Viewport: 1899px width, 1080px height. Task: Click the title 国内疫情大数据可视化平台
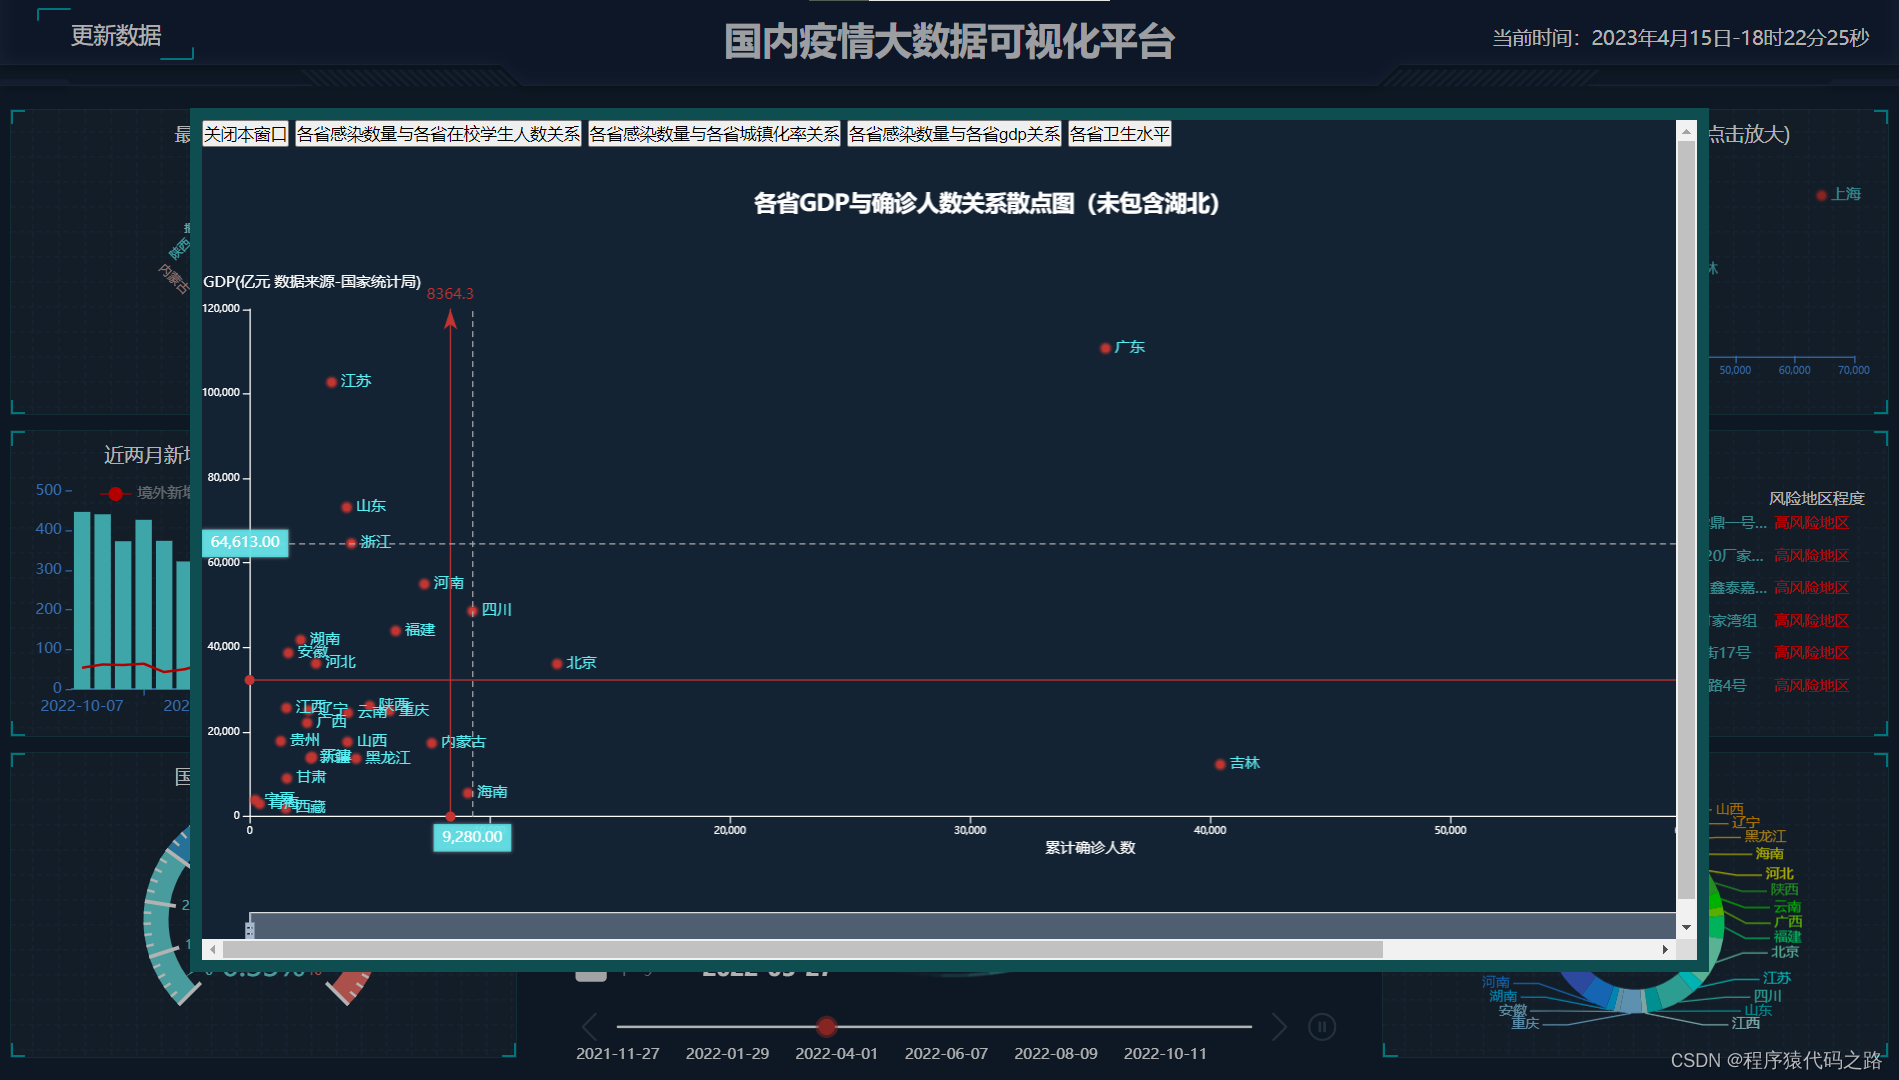949,42
